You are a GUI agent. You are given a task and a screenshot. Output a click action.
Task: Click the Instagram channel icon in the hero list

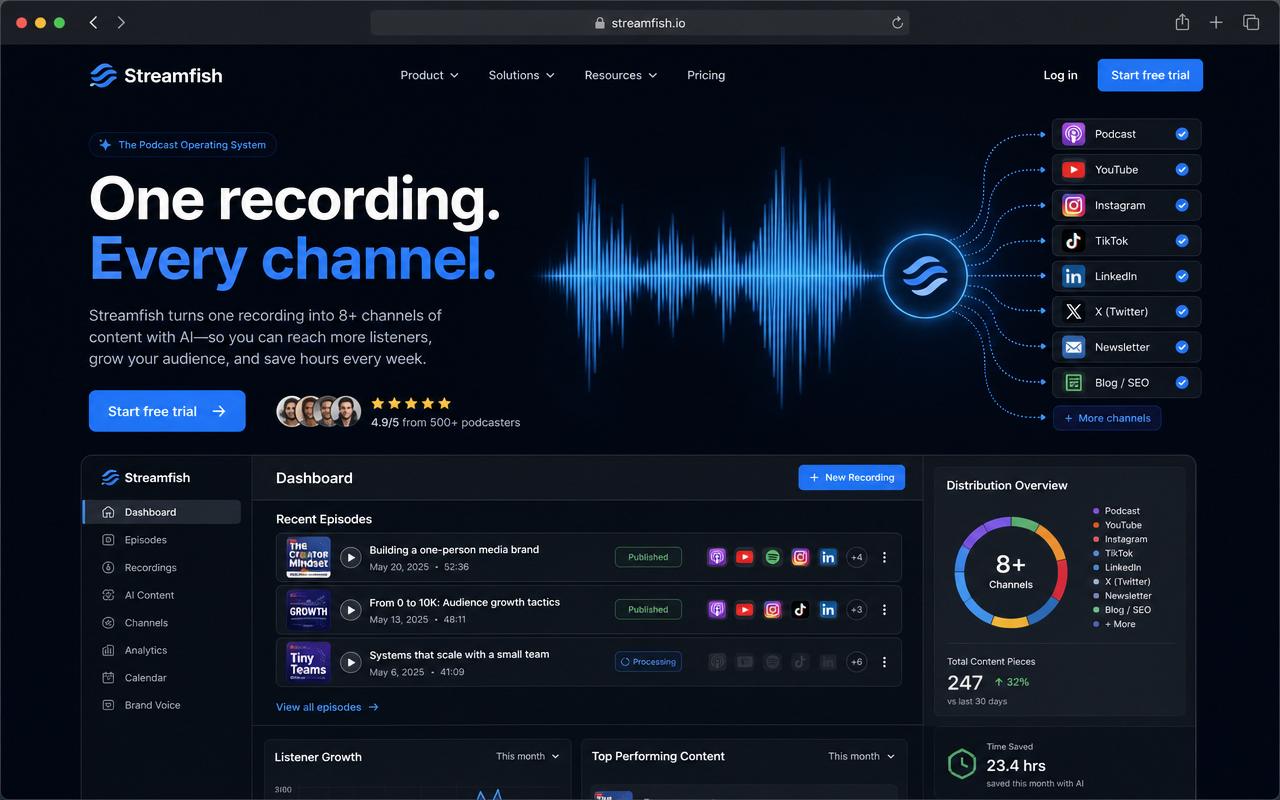coord(1073,205)
